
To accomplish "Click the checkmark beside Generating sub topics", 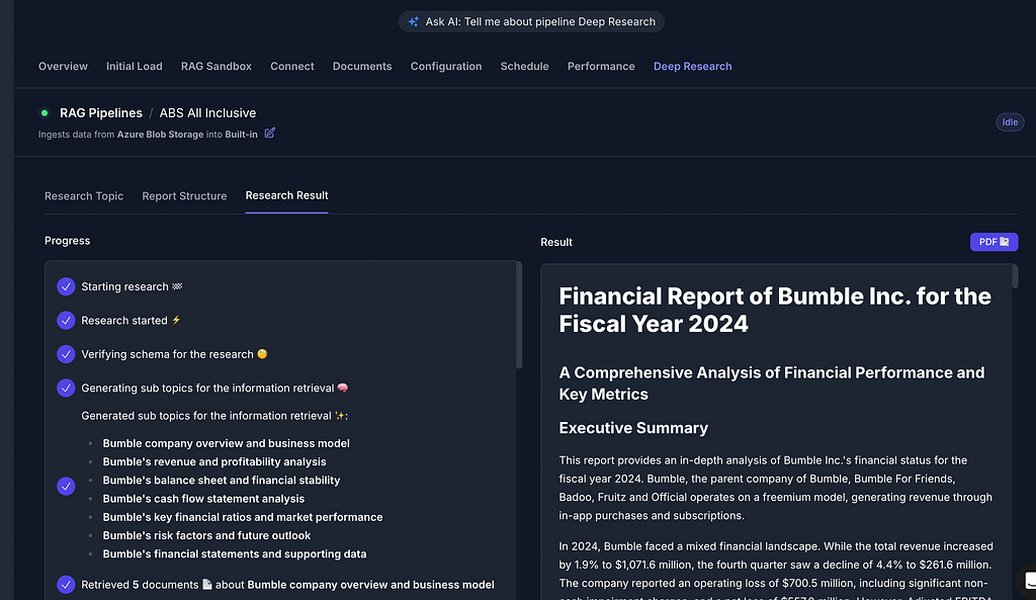I will [66, 388].
